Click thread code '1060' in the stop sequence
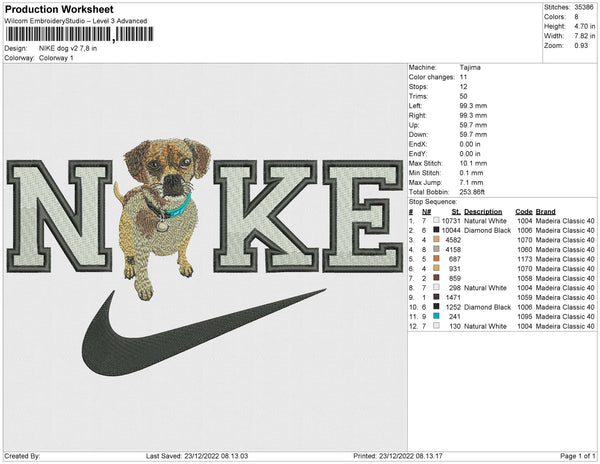The height and width of the screenshot is (464, 600). coord(525,249)
